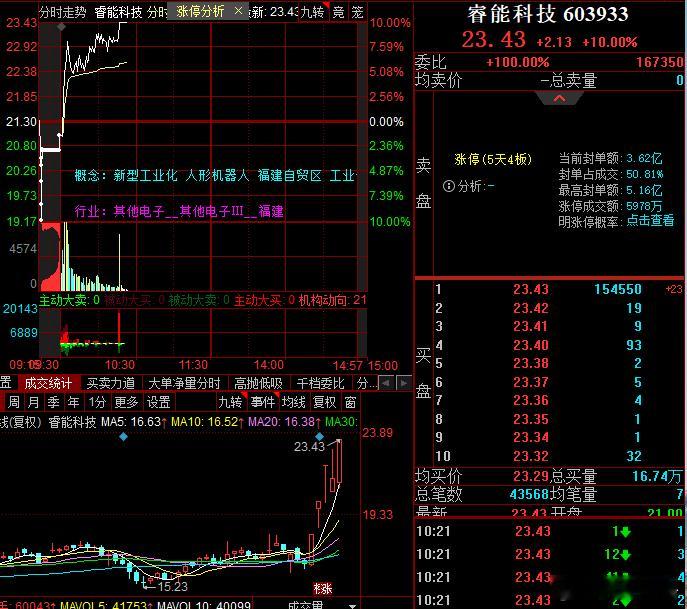Click the 委比 +100.00% value
Screen dimensions: 687x609
[517, 62]
